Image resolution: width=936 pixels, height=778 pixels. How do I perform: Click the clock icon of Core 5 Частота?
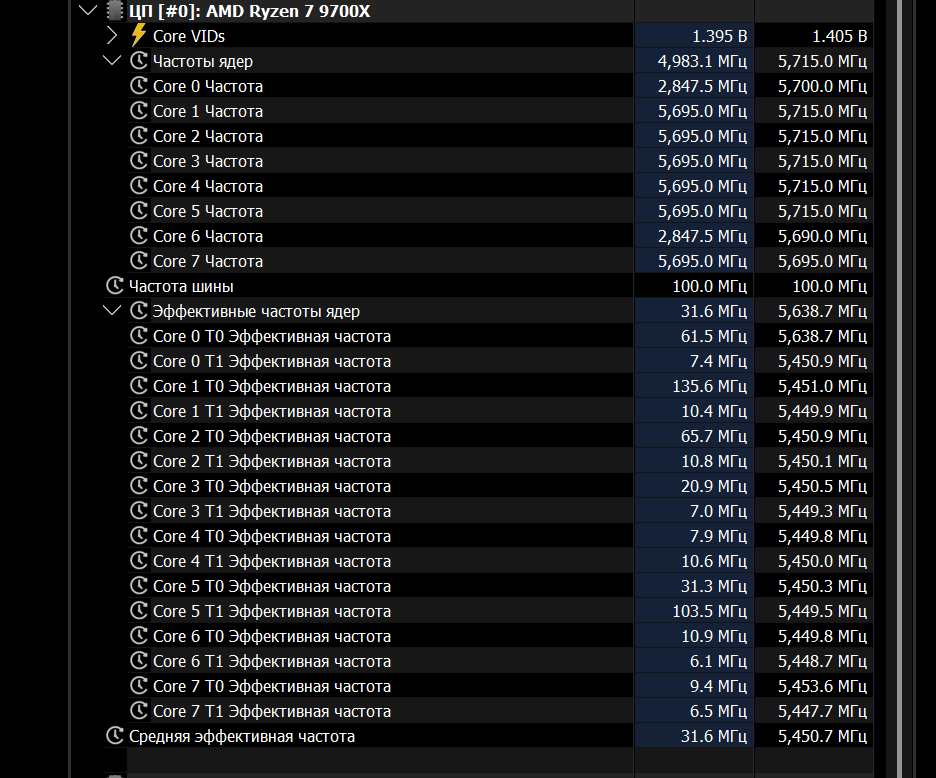(x=138, y=211)
